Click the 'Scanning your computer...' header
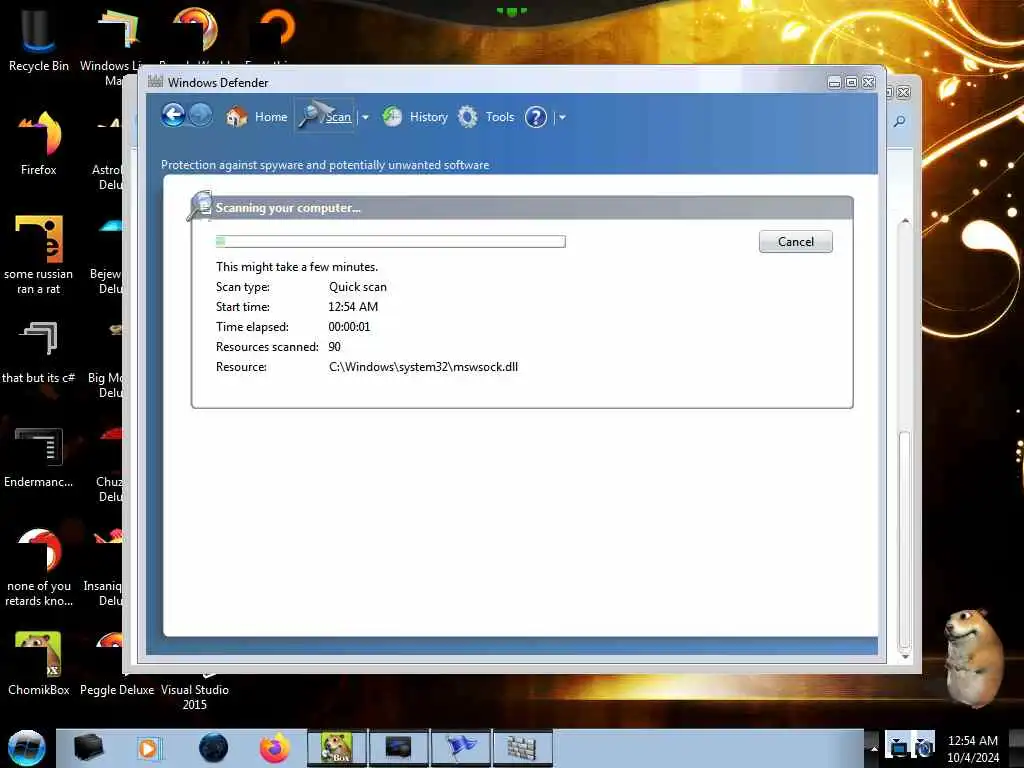The image size is (1024, 768). [x=288, y=208]
